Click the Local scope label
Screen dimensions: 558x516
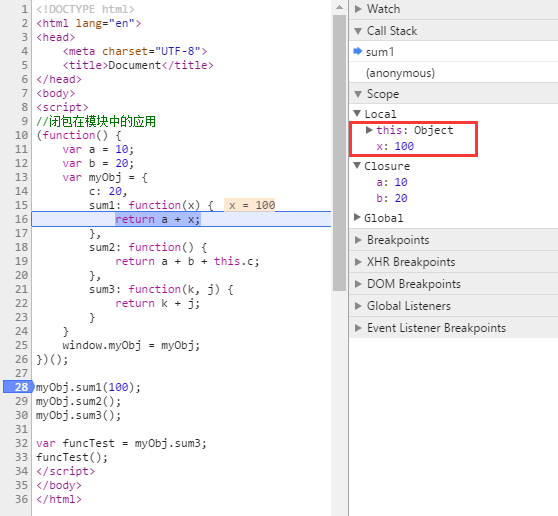point(380,114)
